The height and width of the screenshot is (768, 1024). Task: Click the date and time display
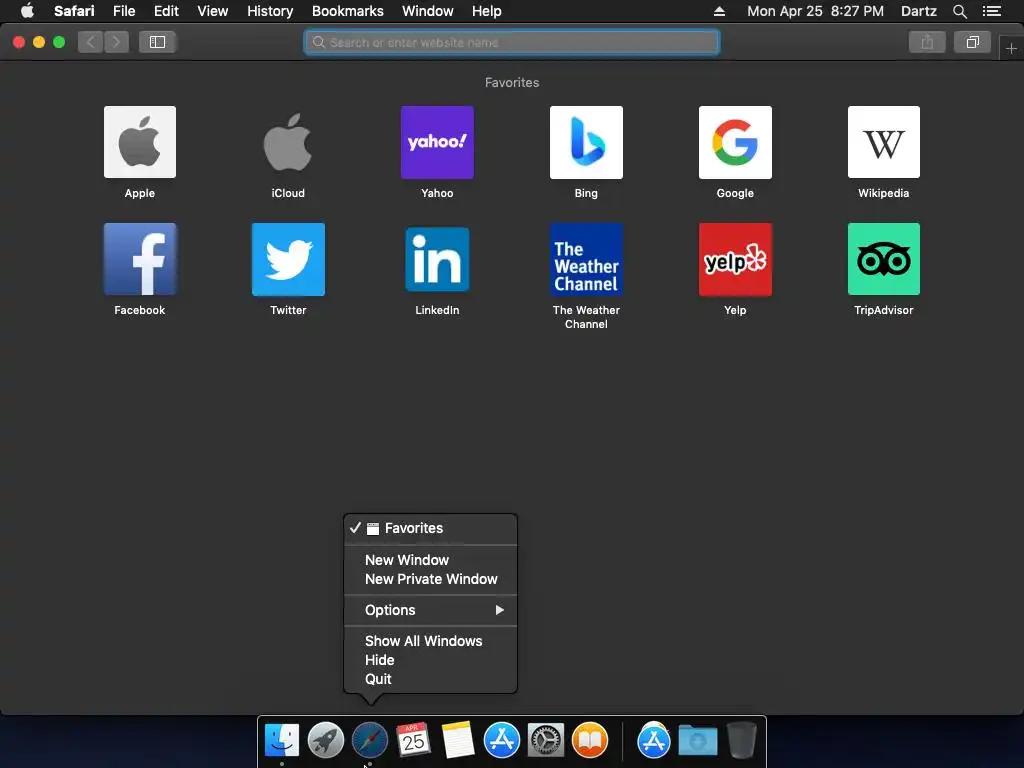click(x=815, y=11)
